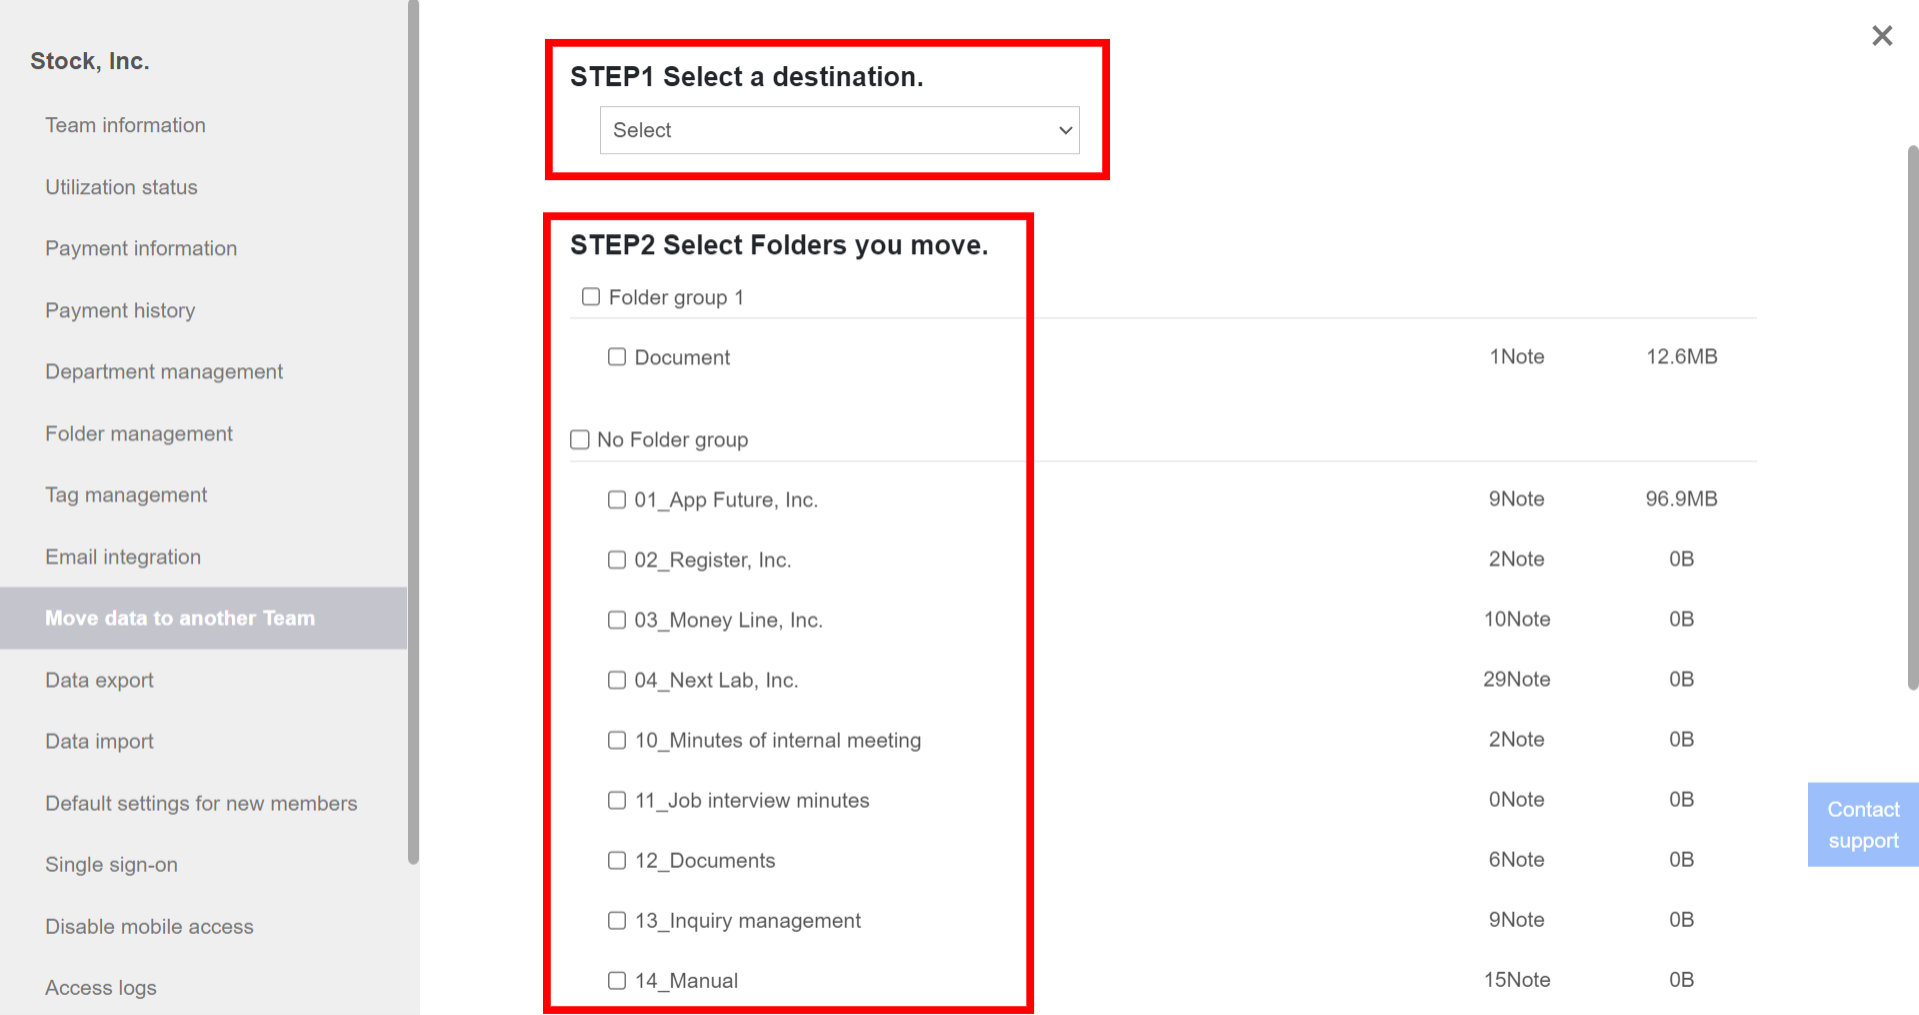Click the Contact support button
Screen dimensions: 1919x1015
coord(1862,824)
